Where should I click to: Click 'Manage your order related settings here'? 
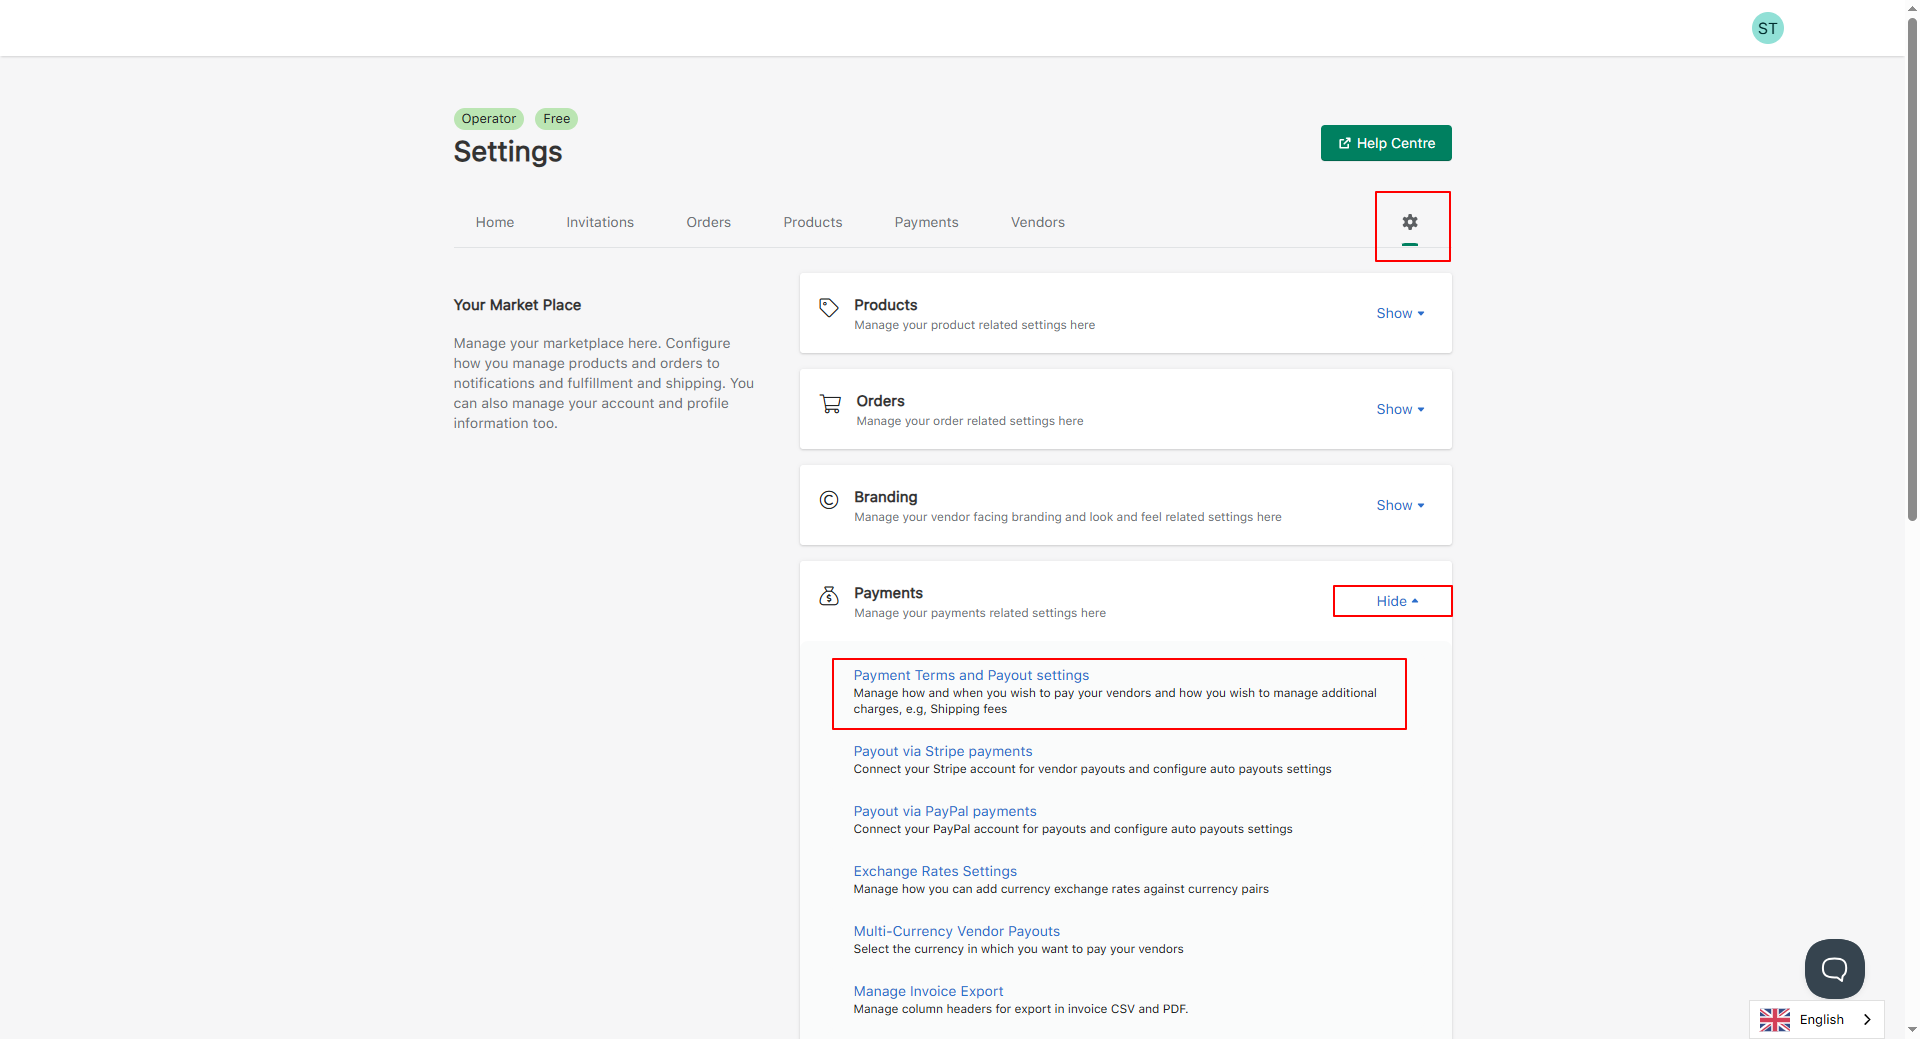click(970, 421)
